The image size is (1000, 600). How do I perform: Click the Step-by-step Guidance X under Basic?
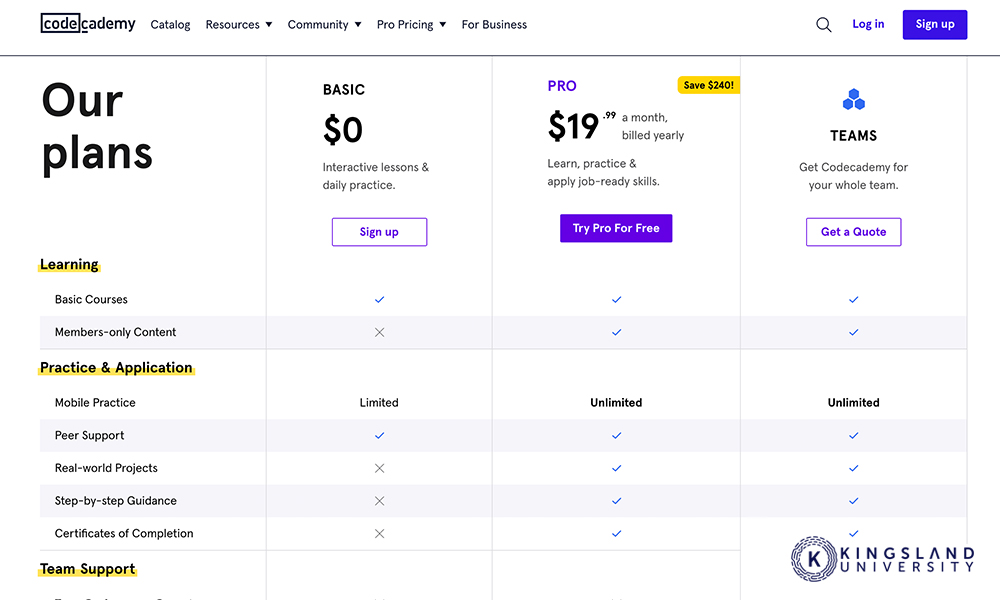[x=379, y=501]
